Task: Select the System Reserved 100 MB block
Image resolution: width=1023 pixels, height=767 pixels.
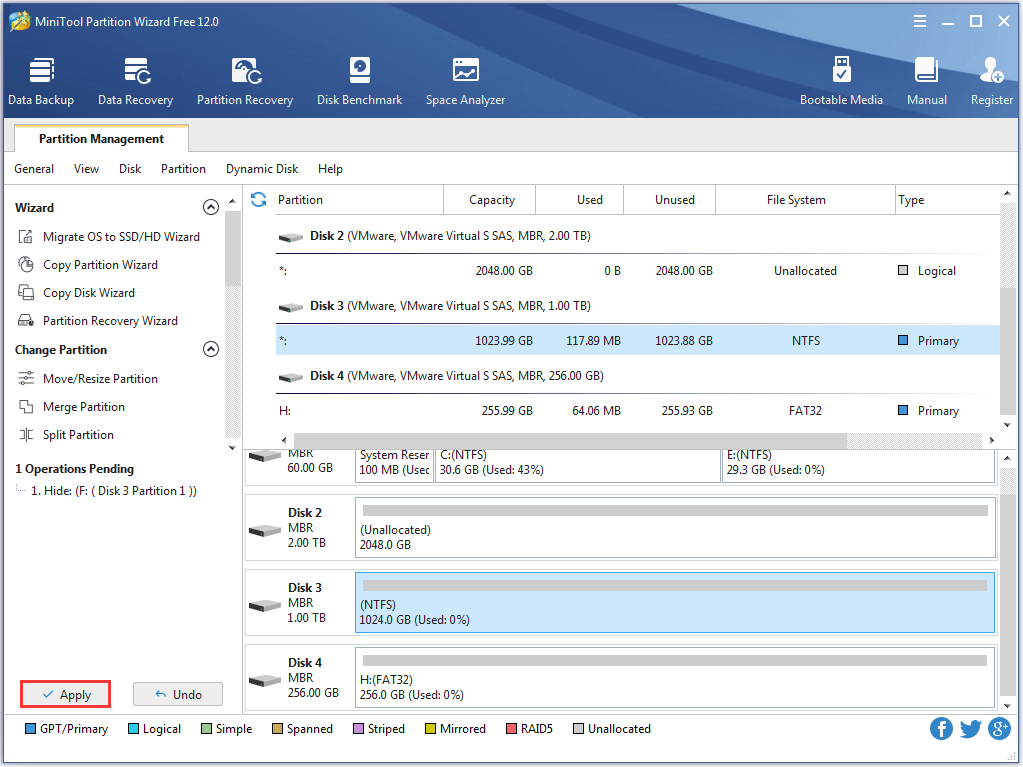Action: pyautogui.click(x=393, y=466)
